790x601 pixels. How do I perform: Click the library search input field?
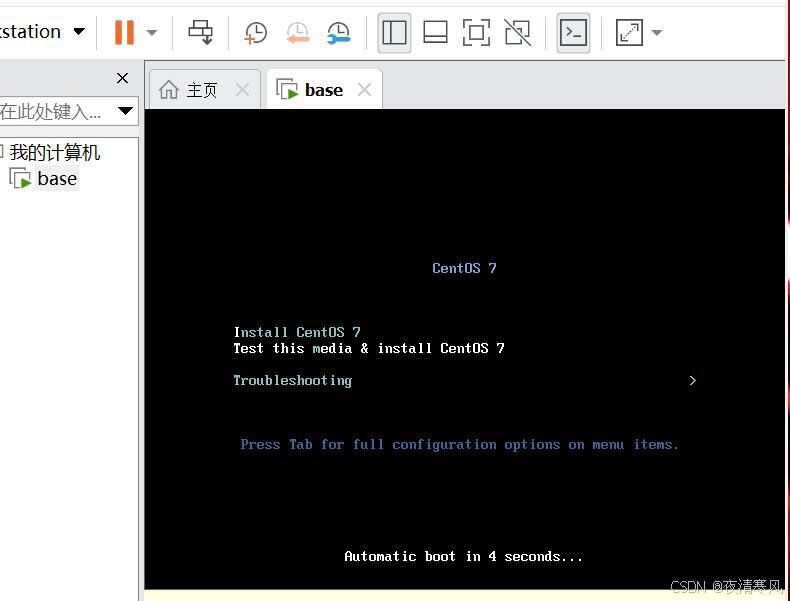pos(55,111)
